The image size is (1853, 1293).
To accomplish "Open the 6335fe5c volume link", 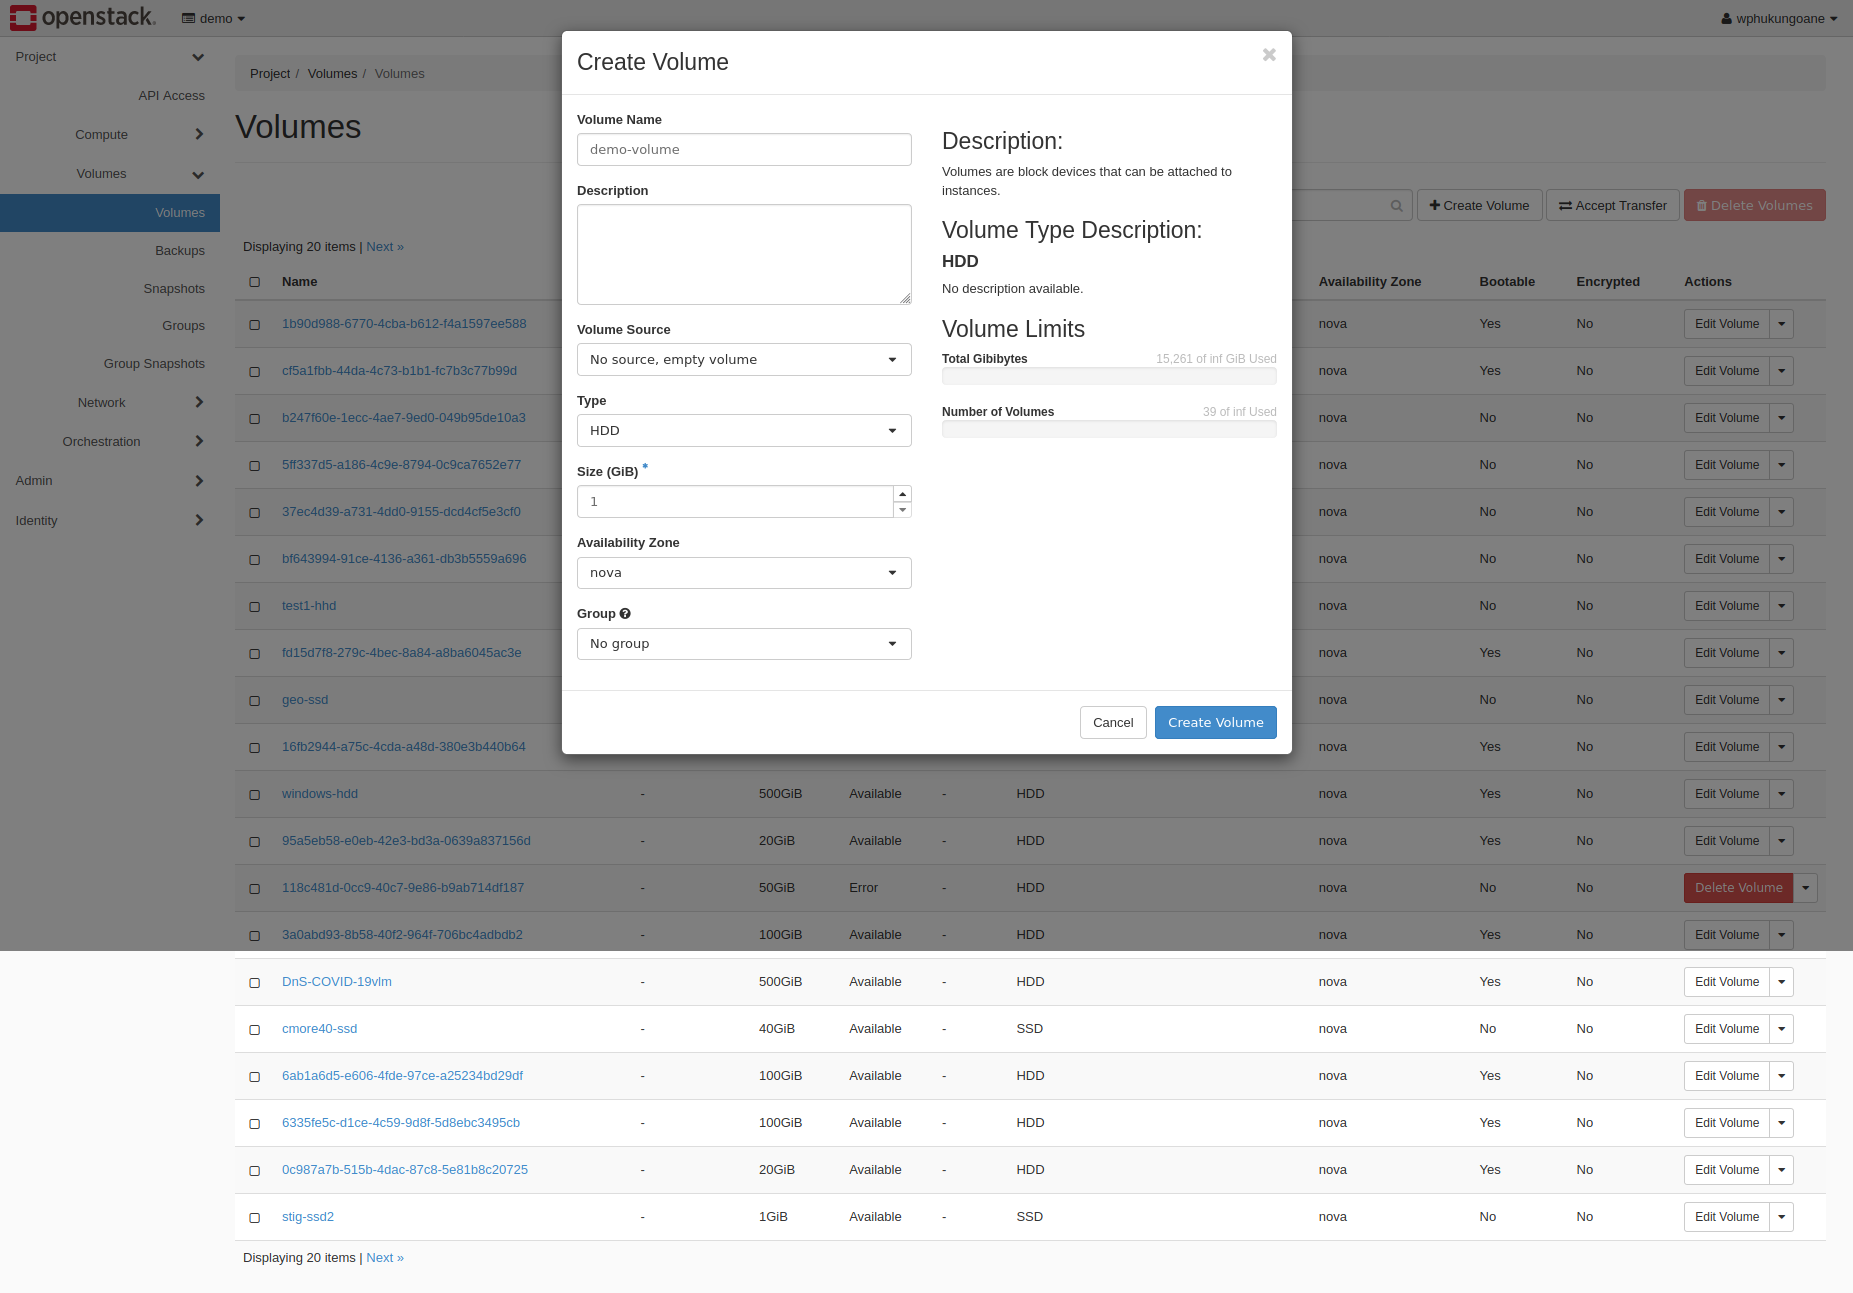I will coord(401,1123).
